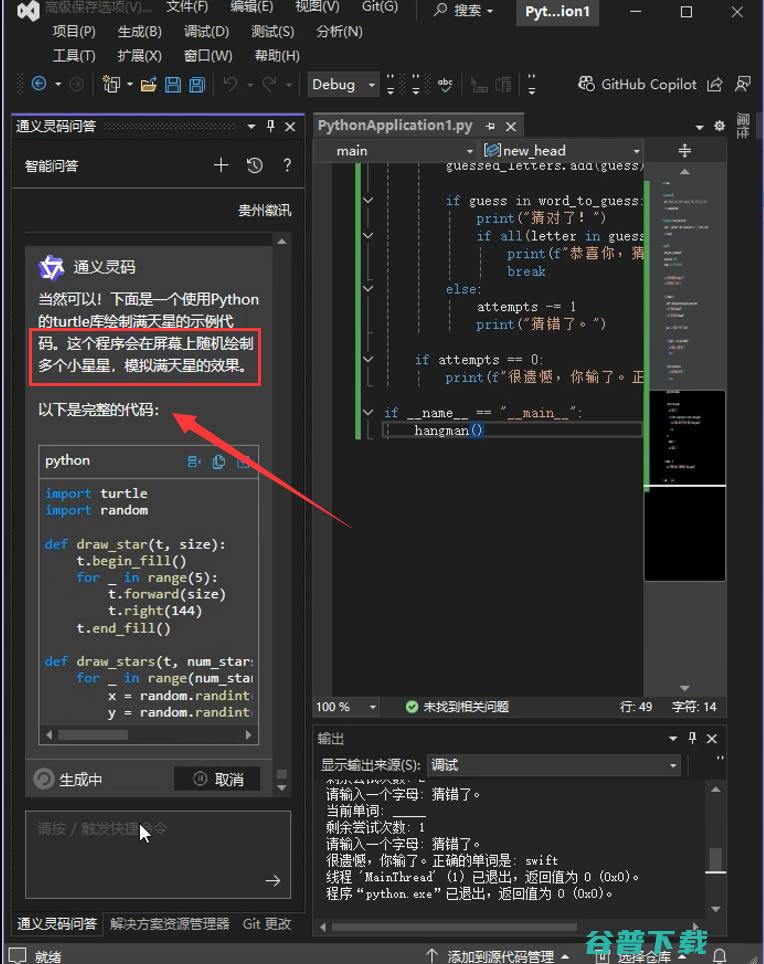This screenshot has height=964, width=764.
Task: Click the share/live share icon
Action: pos(715,84)
